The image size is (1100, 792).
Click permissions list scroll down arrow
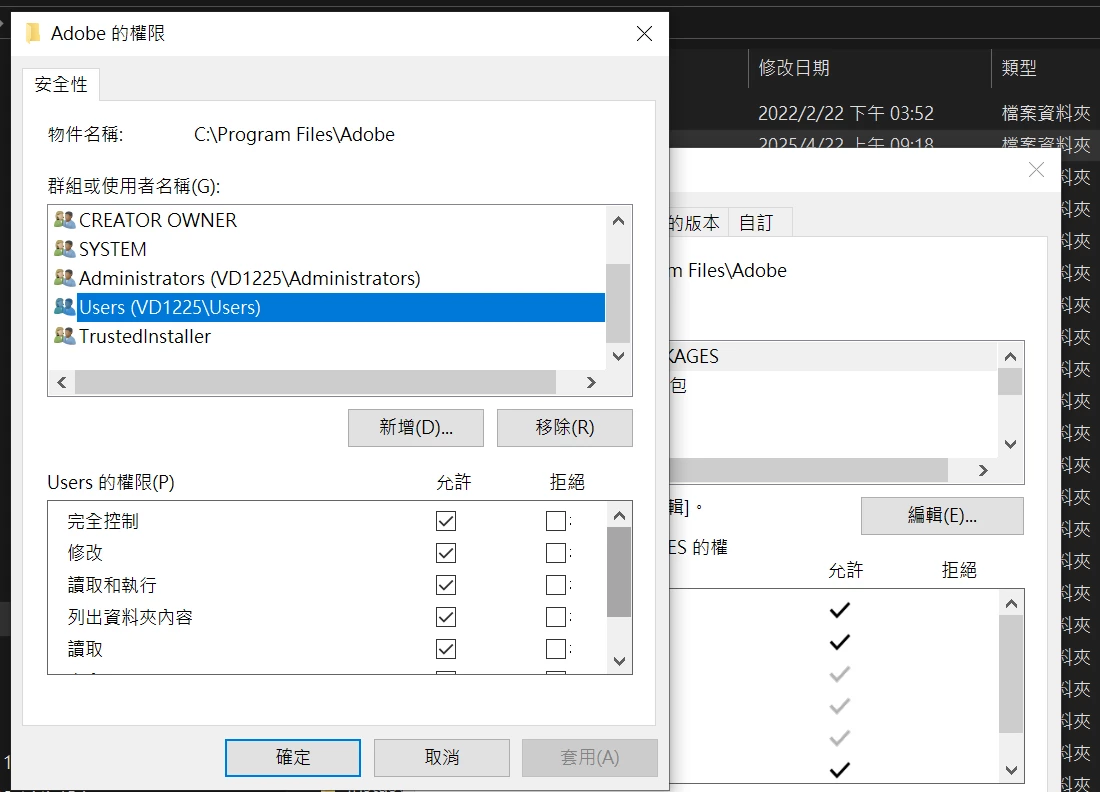(619, 661)
